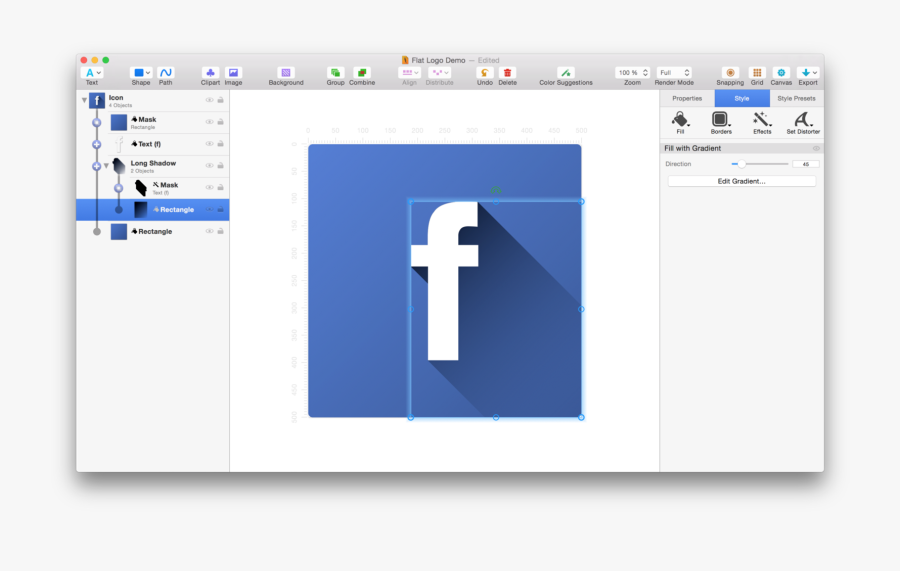
Task: Click the Icon layer thumbnail
Action: [97, 100]
